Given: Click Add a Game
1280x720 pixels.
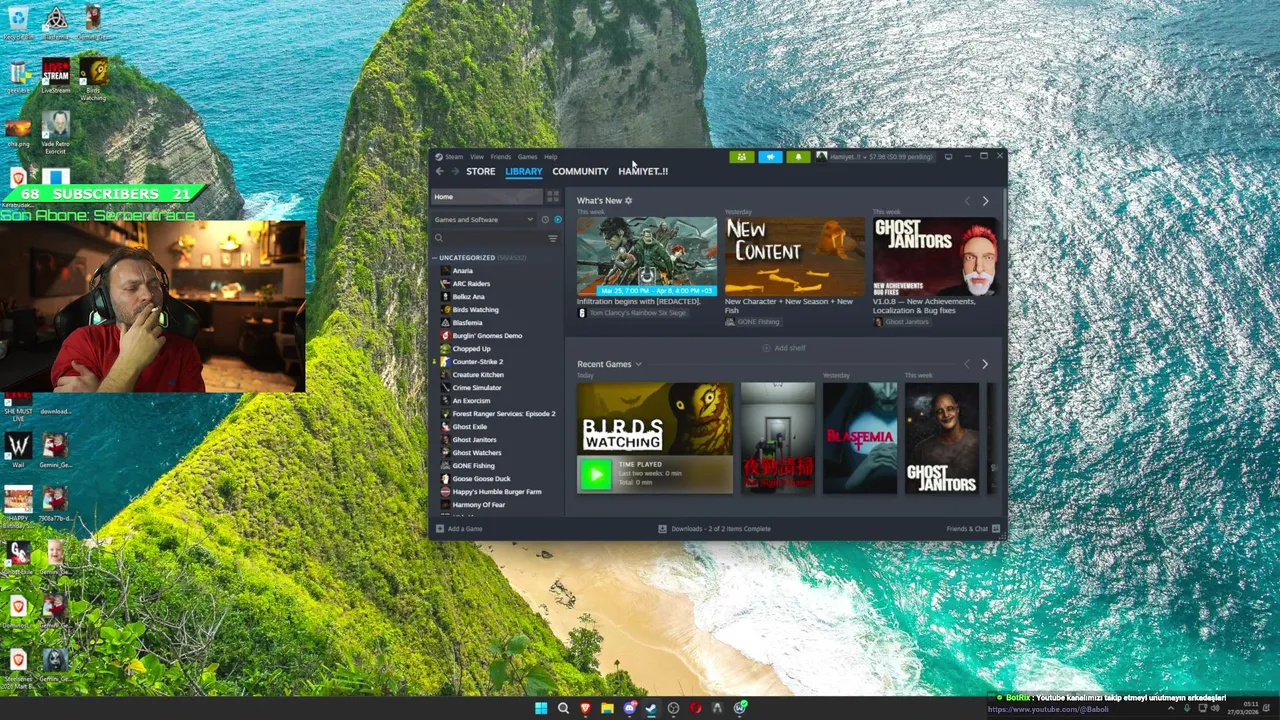Looking at the screenshot, I should coord(459,529).
